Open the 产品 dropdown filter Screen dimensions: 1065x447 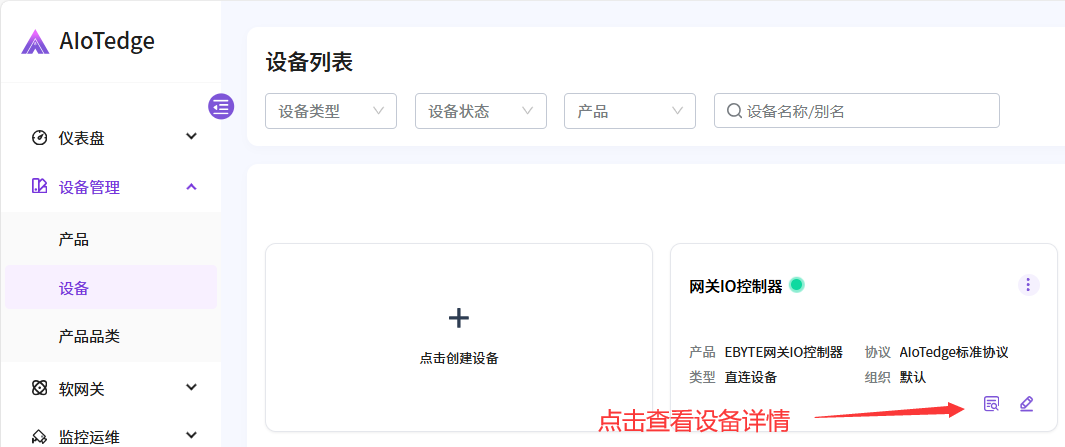tap(629, 111)
